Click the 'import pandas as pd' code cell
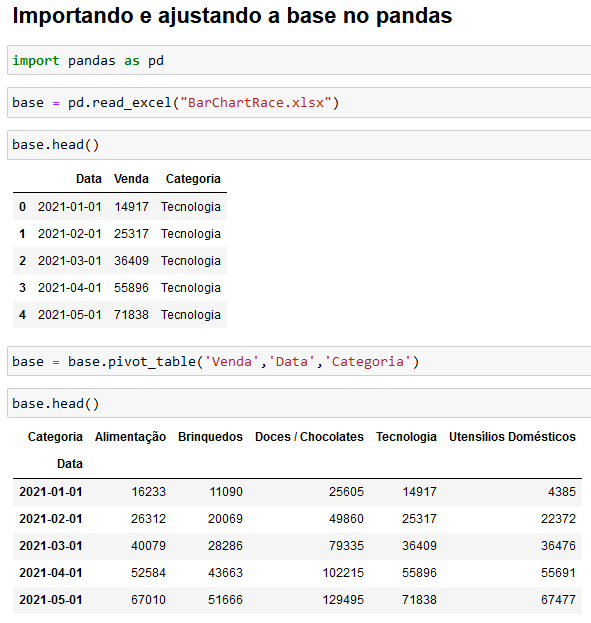 [299, 60]
